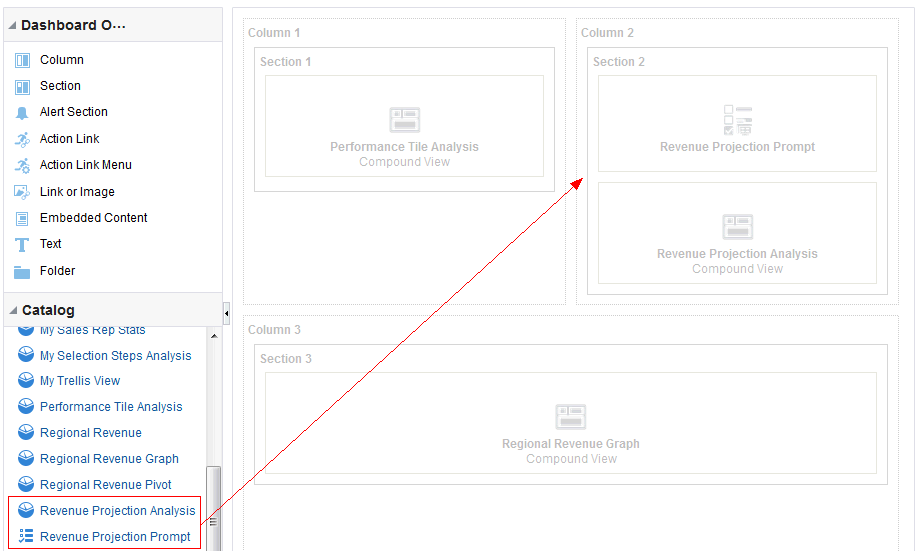This screenshot has height=551, width=921.
Task: Select Revenue Projection Prompt in Section 2
Action: tap(737, 123)
